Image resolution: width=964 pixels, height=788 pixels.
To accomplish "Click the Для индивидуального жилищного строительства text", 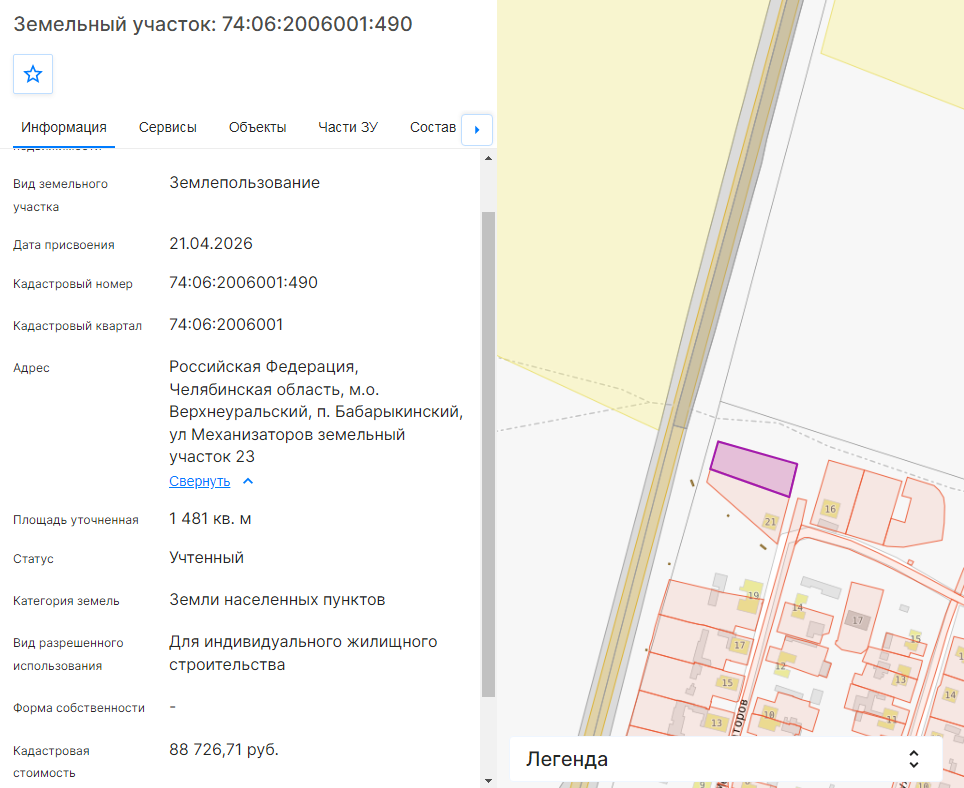I will coord(303,653).
